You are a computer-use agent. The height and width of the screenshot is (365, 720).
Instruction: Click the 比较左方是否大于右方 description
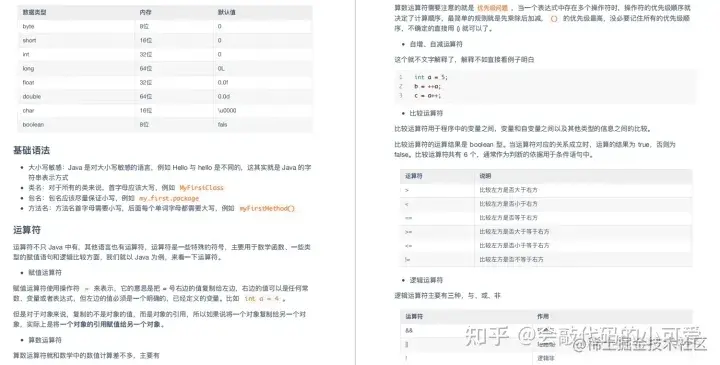(508, 190)
